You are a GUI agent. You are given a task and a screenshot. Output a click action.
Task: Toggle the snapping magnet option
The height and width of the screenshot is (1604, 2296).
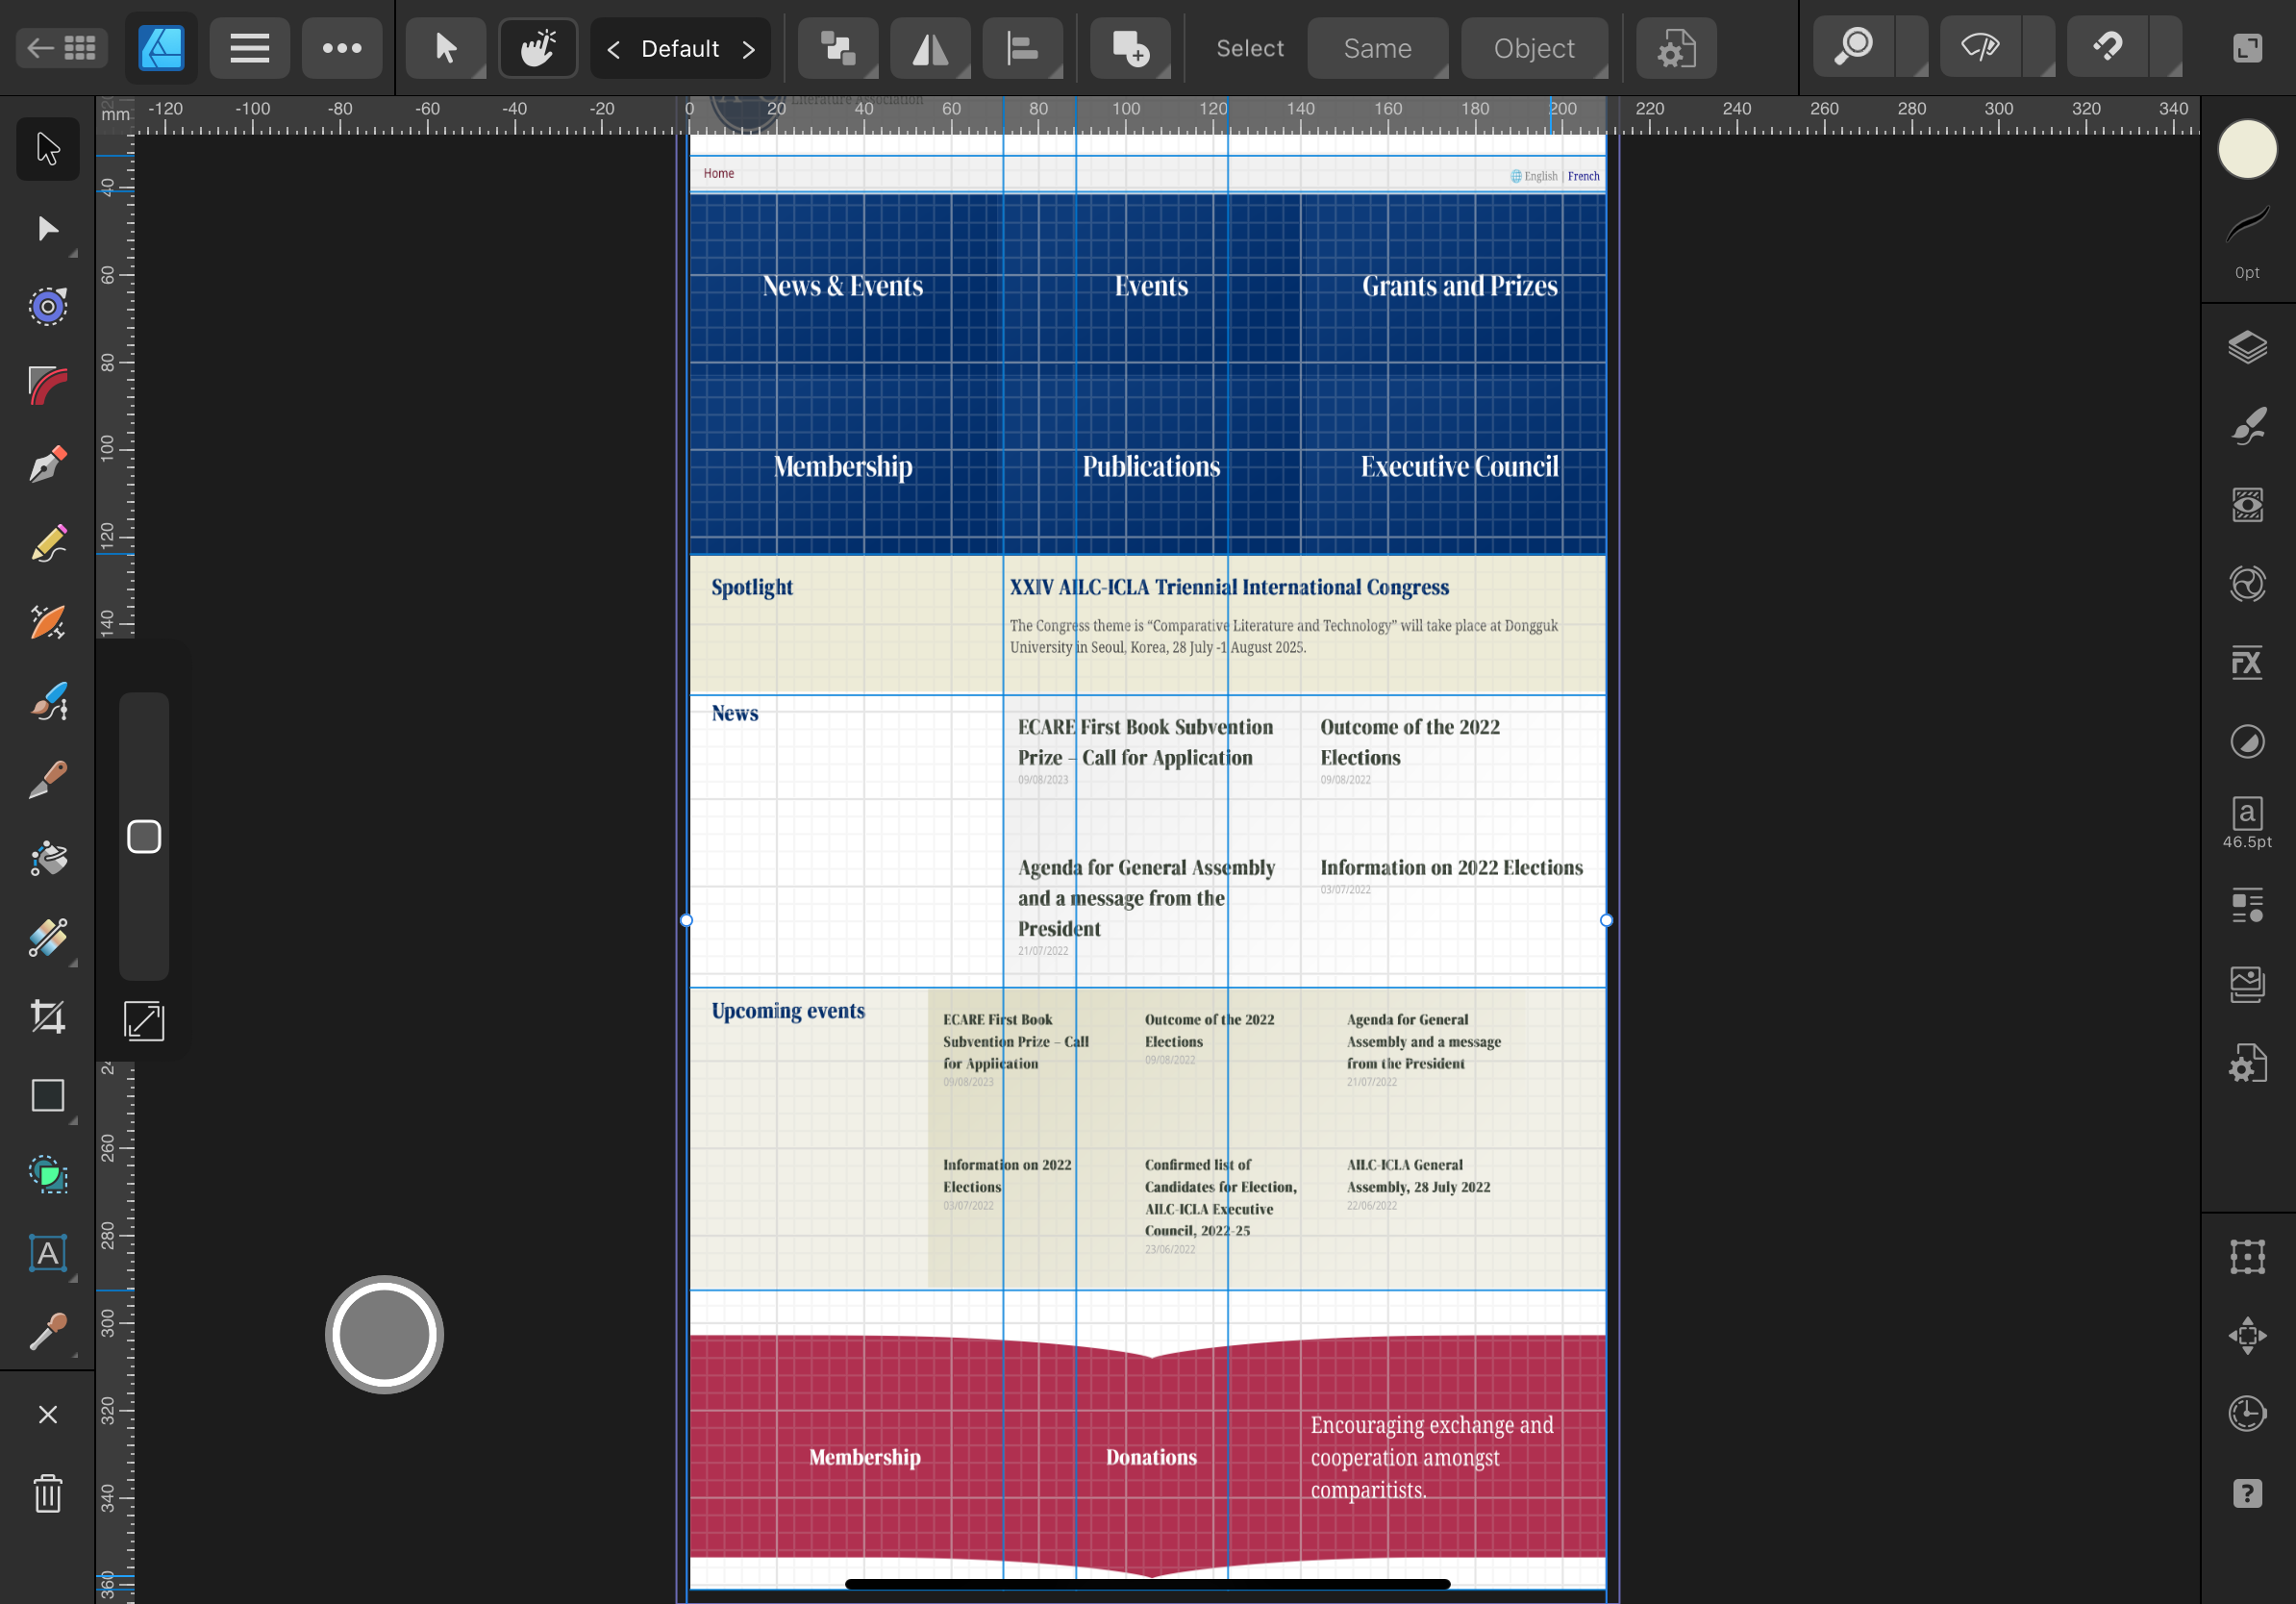[x=2107, y=47]
